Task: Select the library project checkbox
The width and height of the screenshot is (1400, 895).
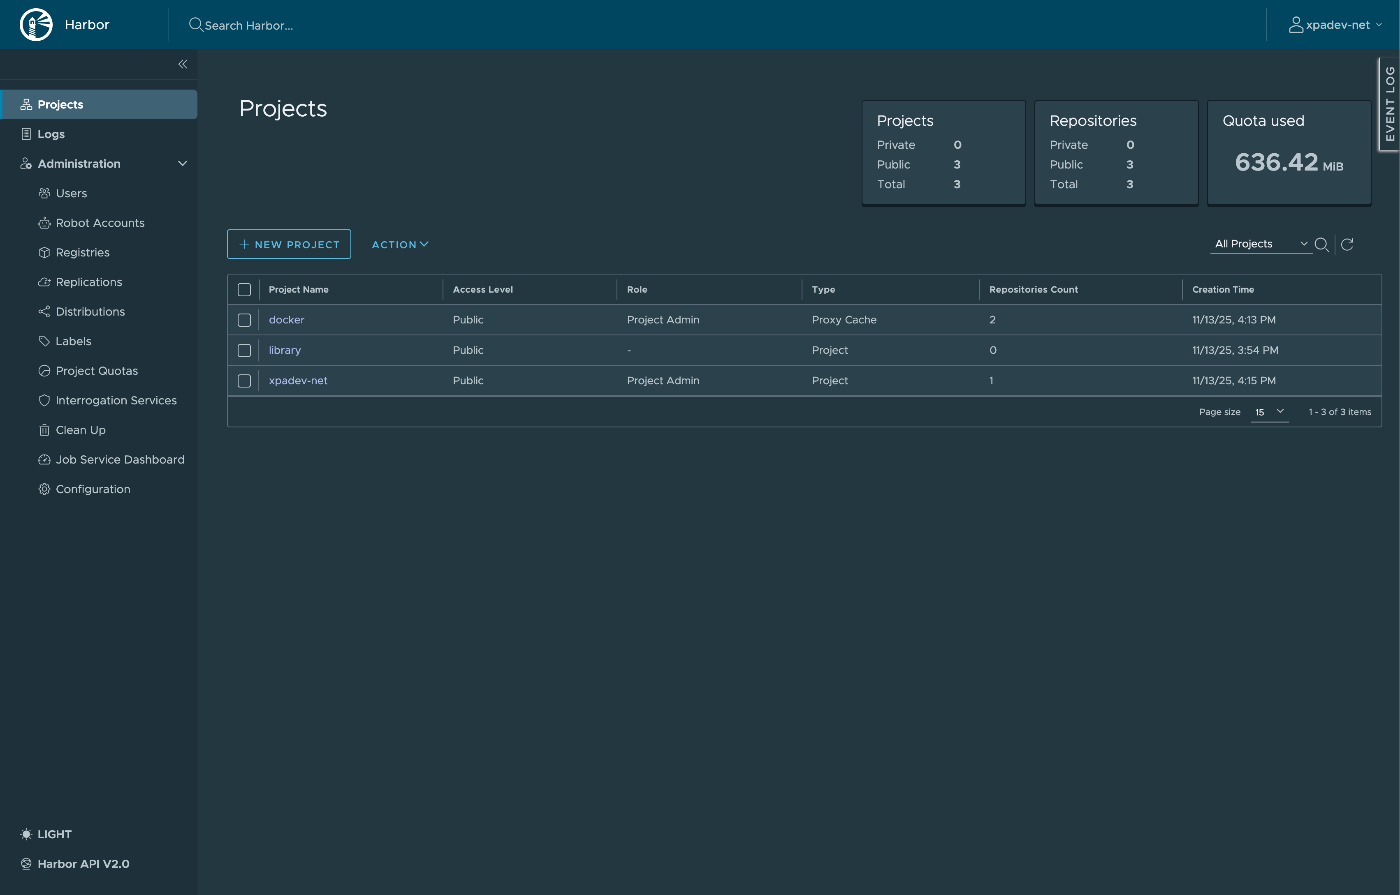Action: [x=244, y=351]
